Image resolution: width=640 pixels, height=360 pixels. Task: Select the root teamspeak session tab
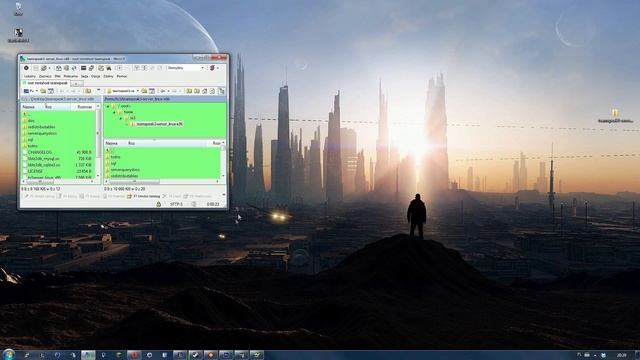(45, 83)
